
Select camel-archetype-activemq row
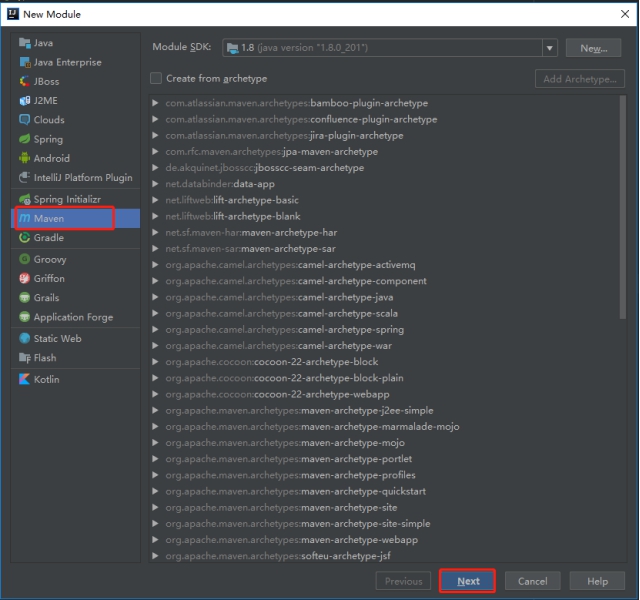tap(384, 264)
